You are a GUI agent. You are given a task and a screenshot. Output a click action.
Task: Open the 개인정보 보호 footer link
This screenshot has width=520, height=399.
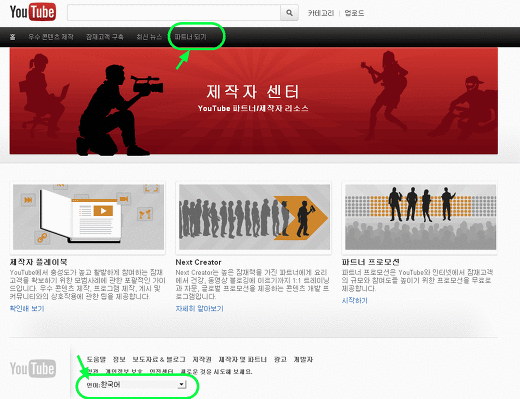point(124,371)
